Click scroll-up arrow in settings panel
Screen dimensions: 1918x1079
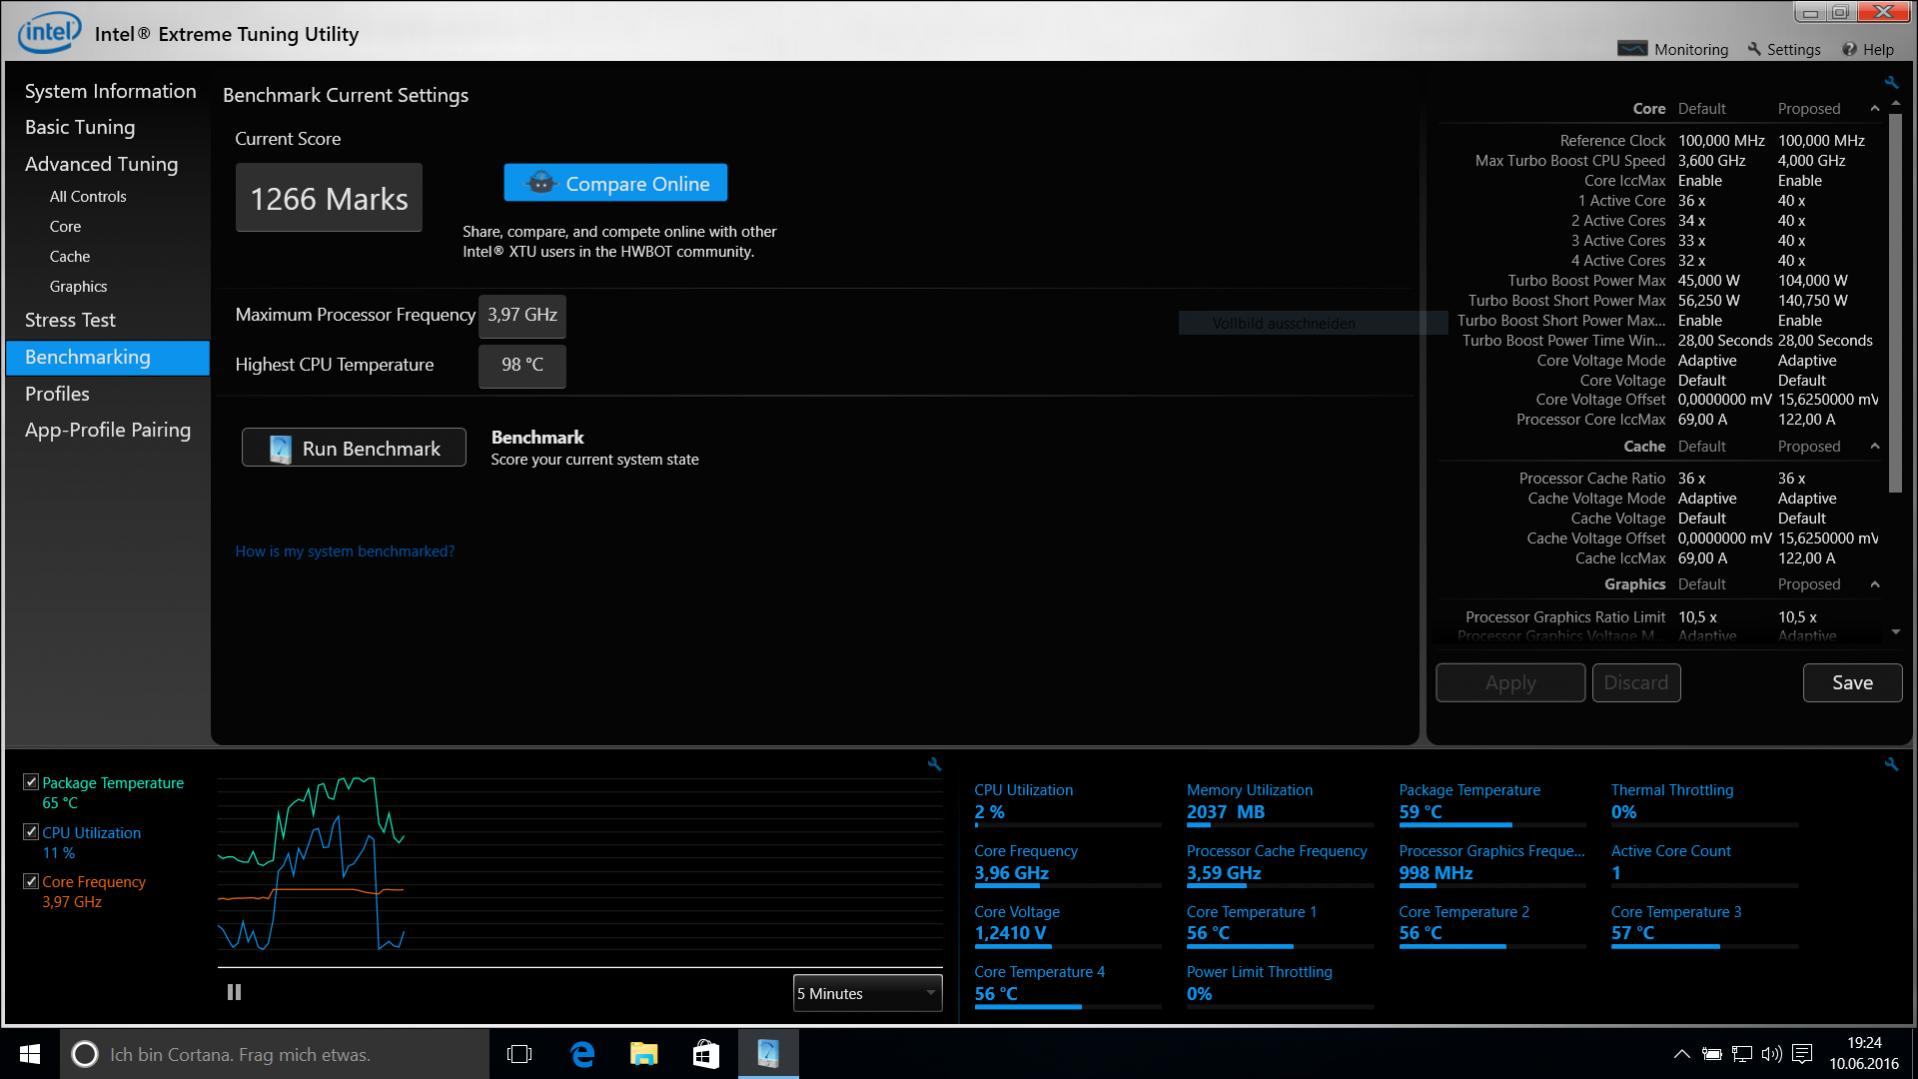click(x=1896, y=104)
